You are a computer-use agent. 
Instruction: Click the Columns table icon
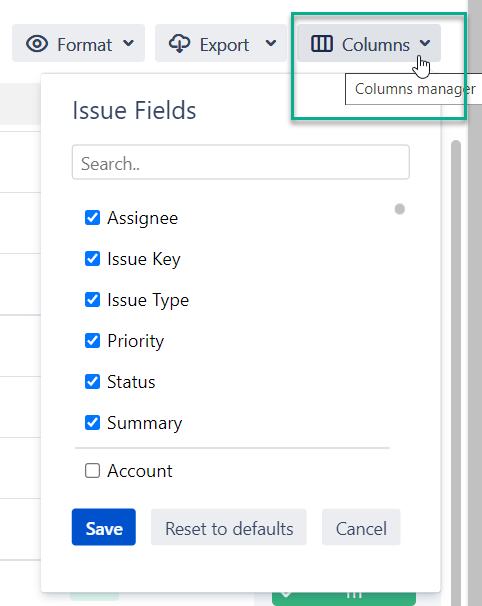[x=322, y=43]
